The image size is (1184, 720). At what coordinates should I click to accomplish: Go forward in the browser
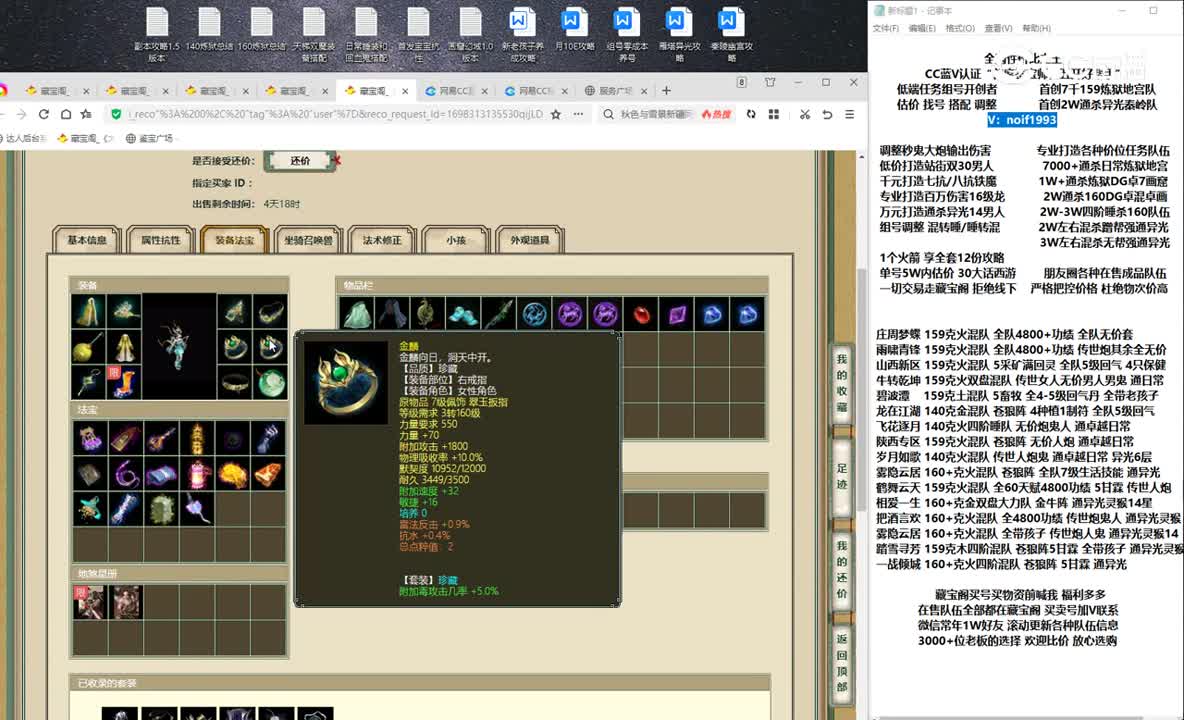point(21,114)
